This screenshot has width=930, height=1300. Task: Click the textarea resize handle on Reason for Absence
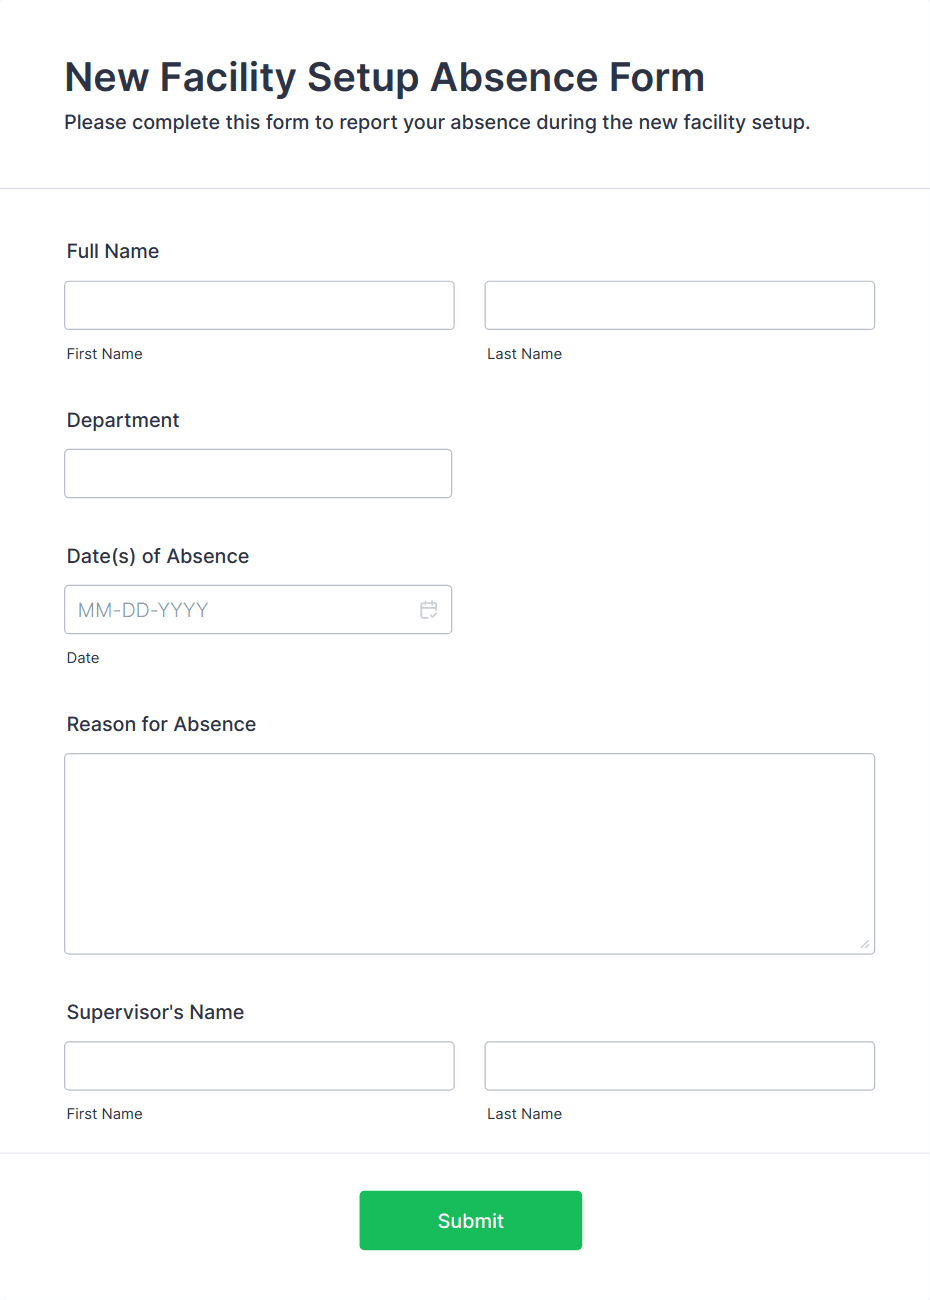[866, 943]
